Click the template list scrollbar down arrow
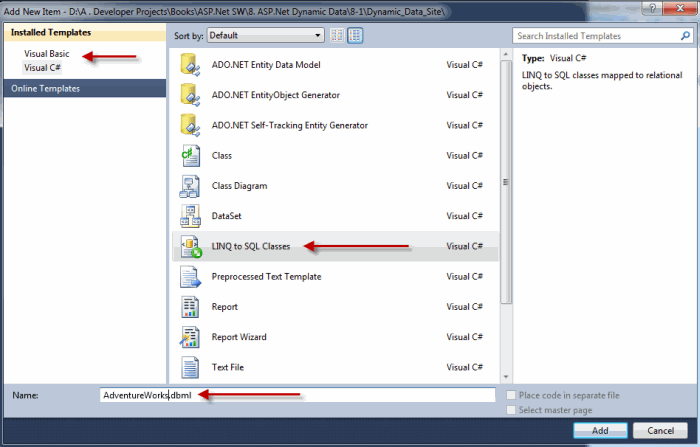The width and height of the screenshot is (700, 447). pyautogui.click(x=505, y=377)
